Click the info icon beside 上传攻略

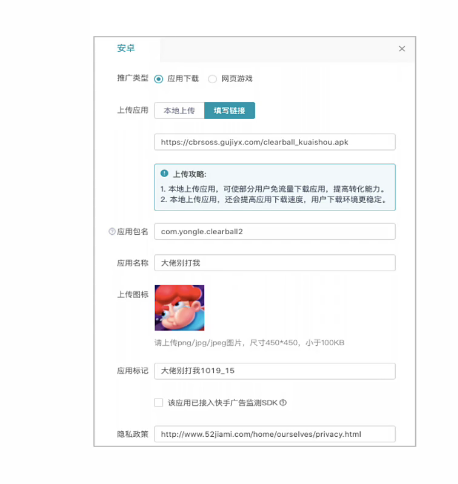click(164, 173)
